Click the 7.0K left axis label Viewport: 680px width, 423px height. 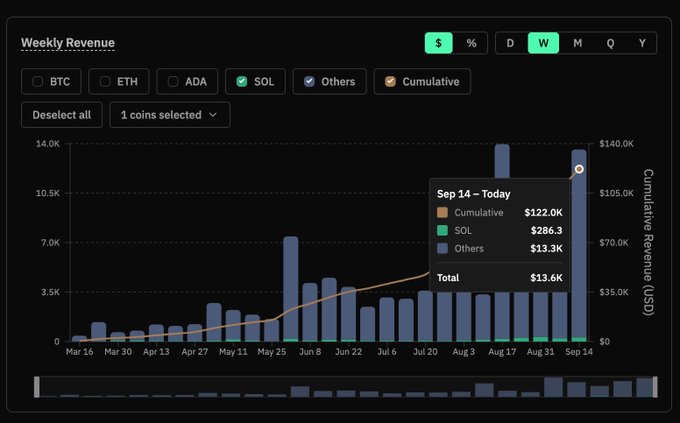pos(50,243)
